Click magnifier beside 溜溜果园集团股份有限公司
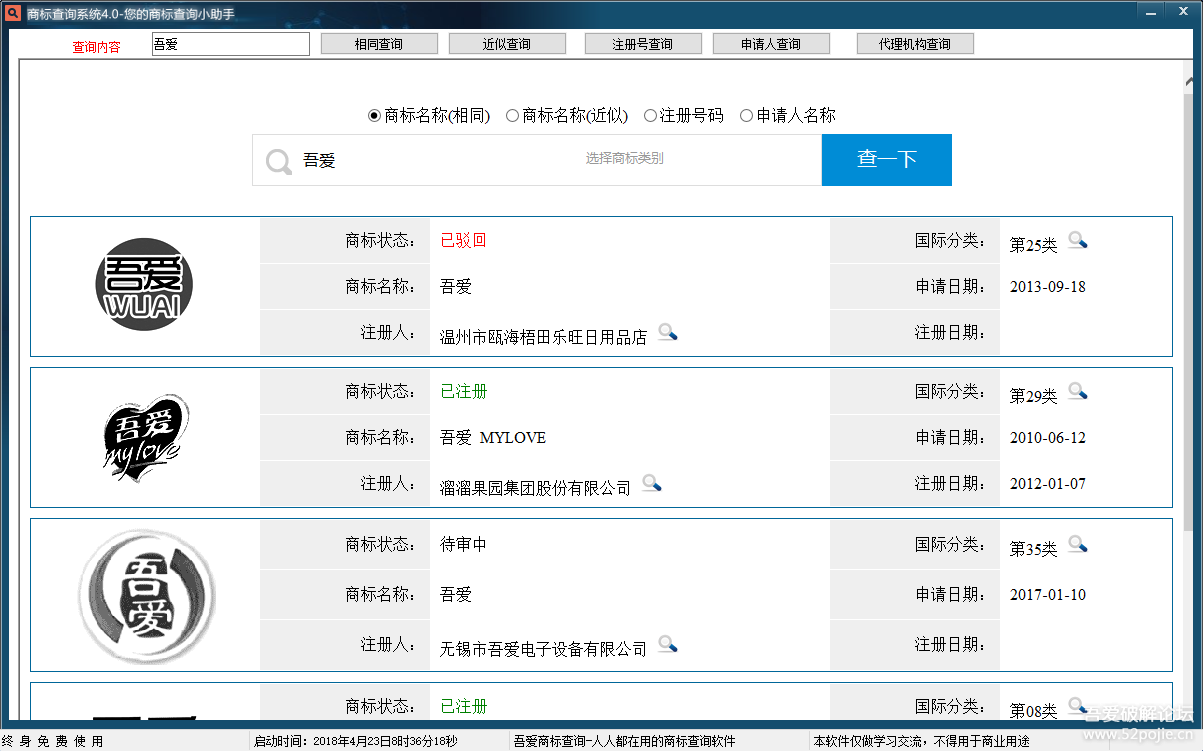Viewport: 1203px width, 751px height. tap(651, 484)
